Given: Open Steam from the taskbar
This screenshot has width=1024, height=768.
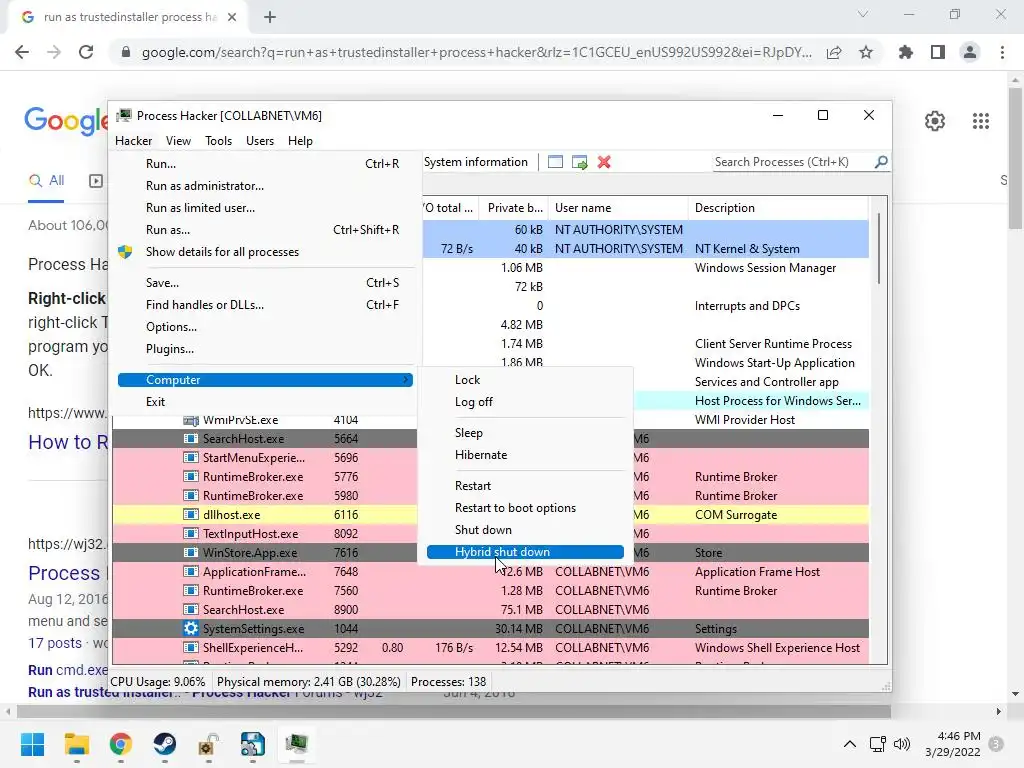Looking at the screenshot, I should point(165,744).
